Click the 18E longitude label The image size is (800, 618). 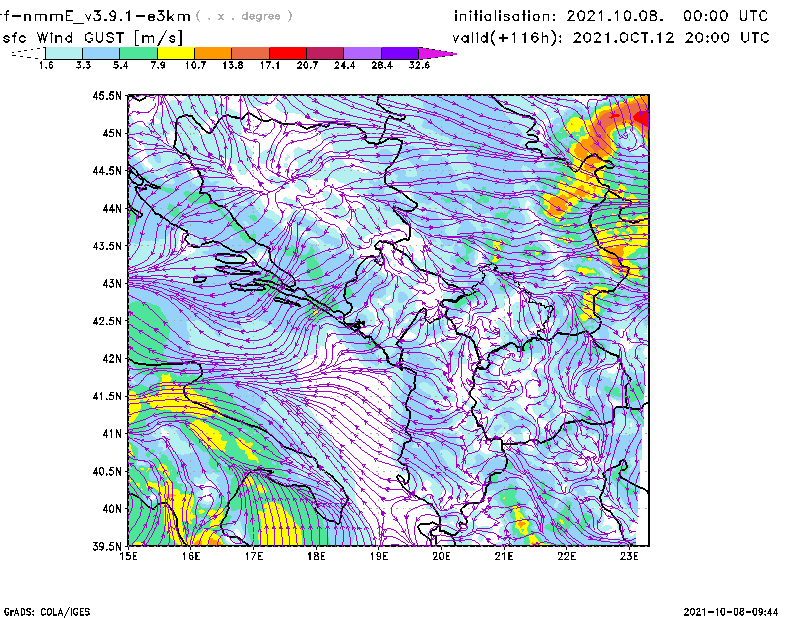tap(316, 556)
